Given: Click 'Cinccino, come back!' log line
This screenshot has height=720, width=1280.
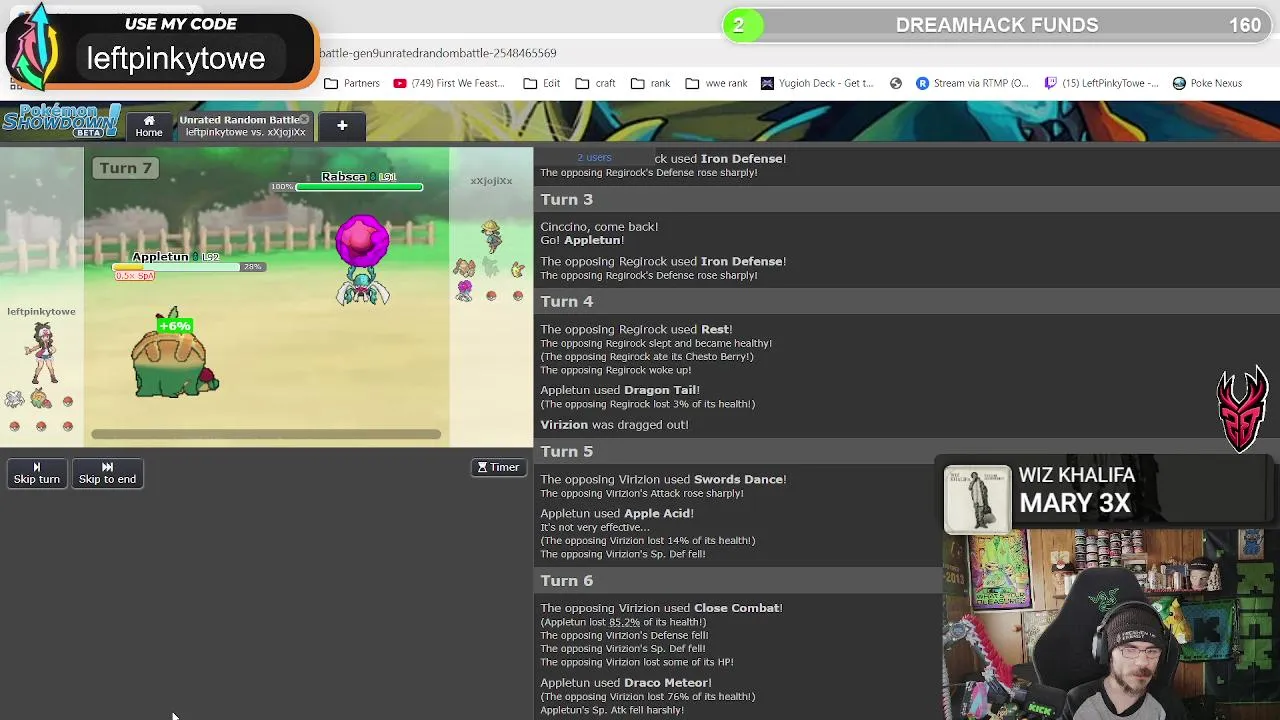Looking at the screenshot, I should coord(599,227).
